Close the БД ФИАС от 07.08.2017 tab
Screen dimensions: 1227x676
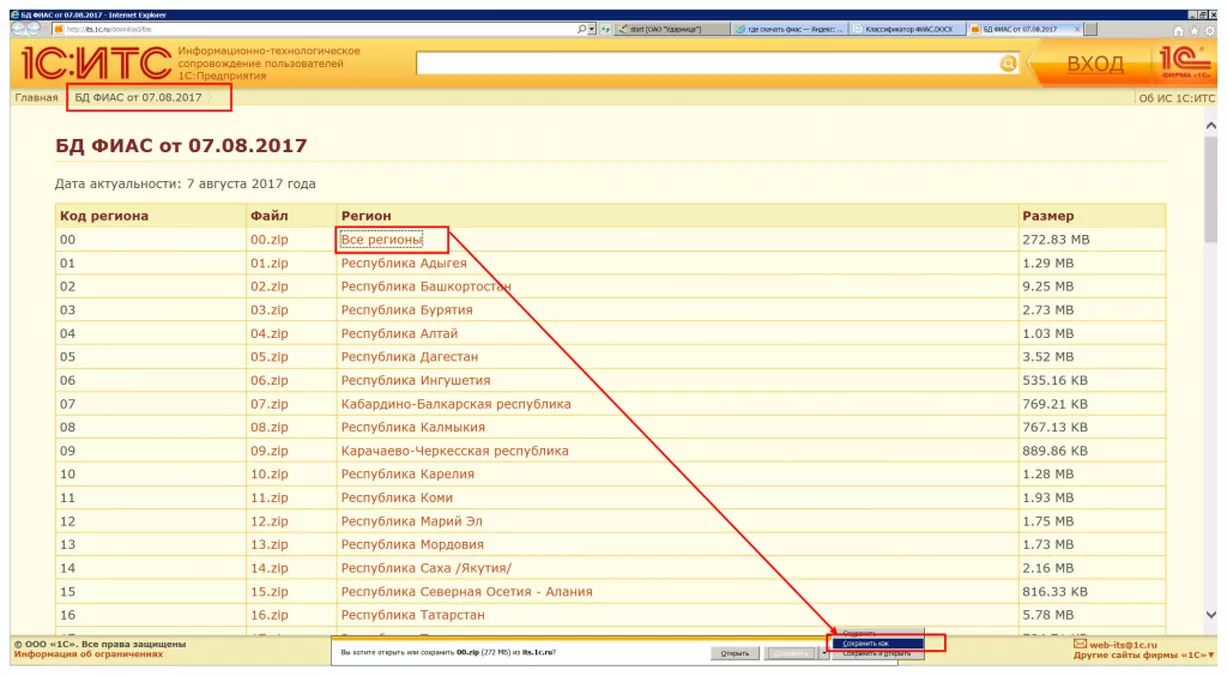pyautogui.click(x=1078, y=29)
